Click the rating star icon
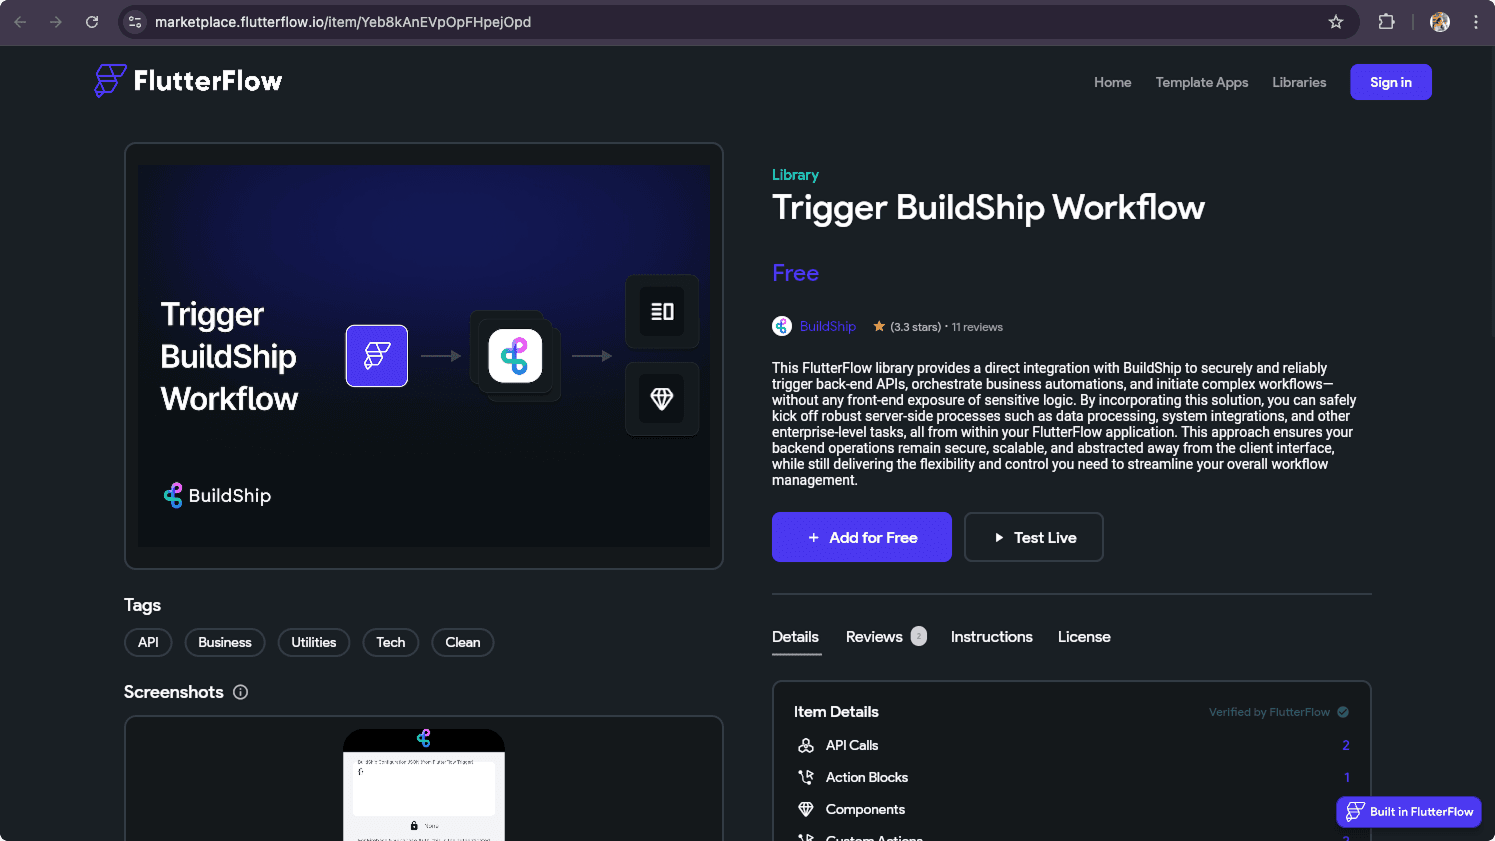The height and width of the screenshot is (841, 1495). (879, 326)
